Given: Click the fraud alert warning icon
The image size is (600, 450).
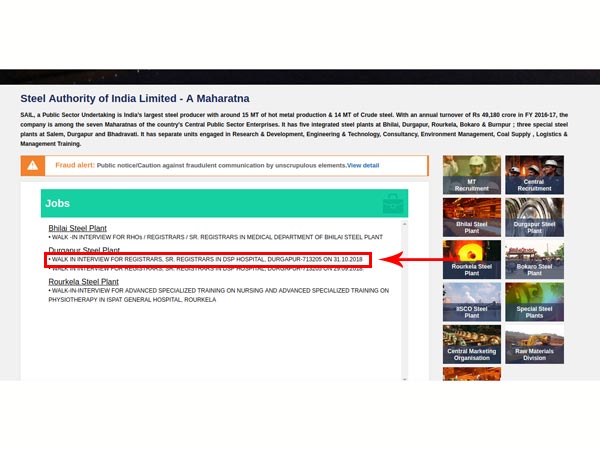Looking at the screenshot, I should pyautogui.click(x=33, y=166).
